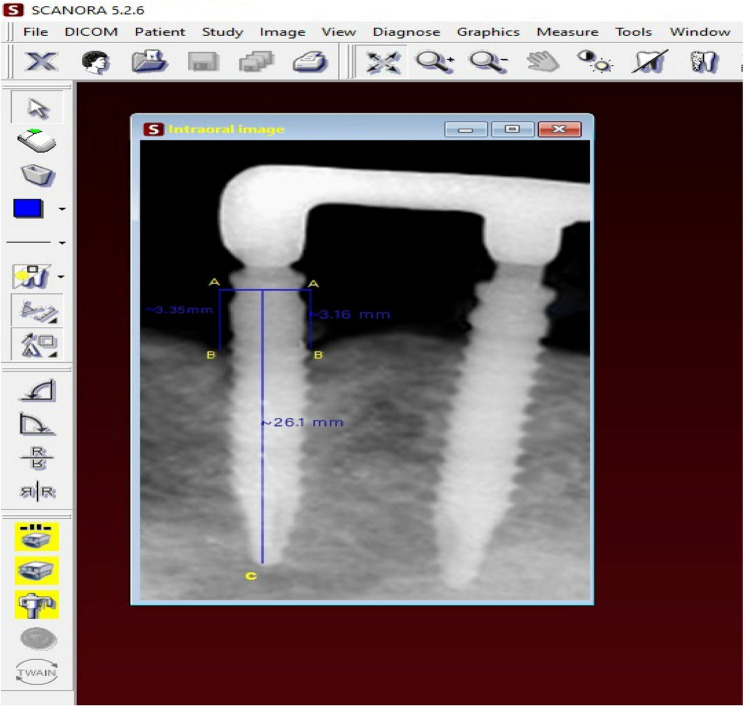Click the stacked images icon
The height and width of the screenshot is (706, 744).
coord(256,62)
